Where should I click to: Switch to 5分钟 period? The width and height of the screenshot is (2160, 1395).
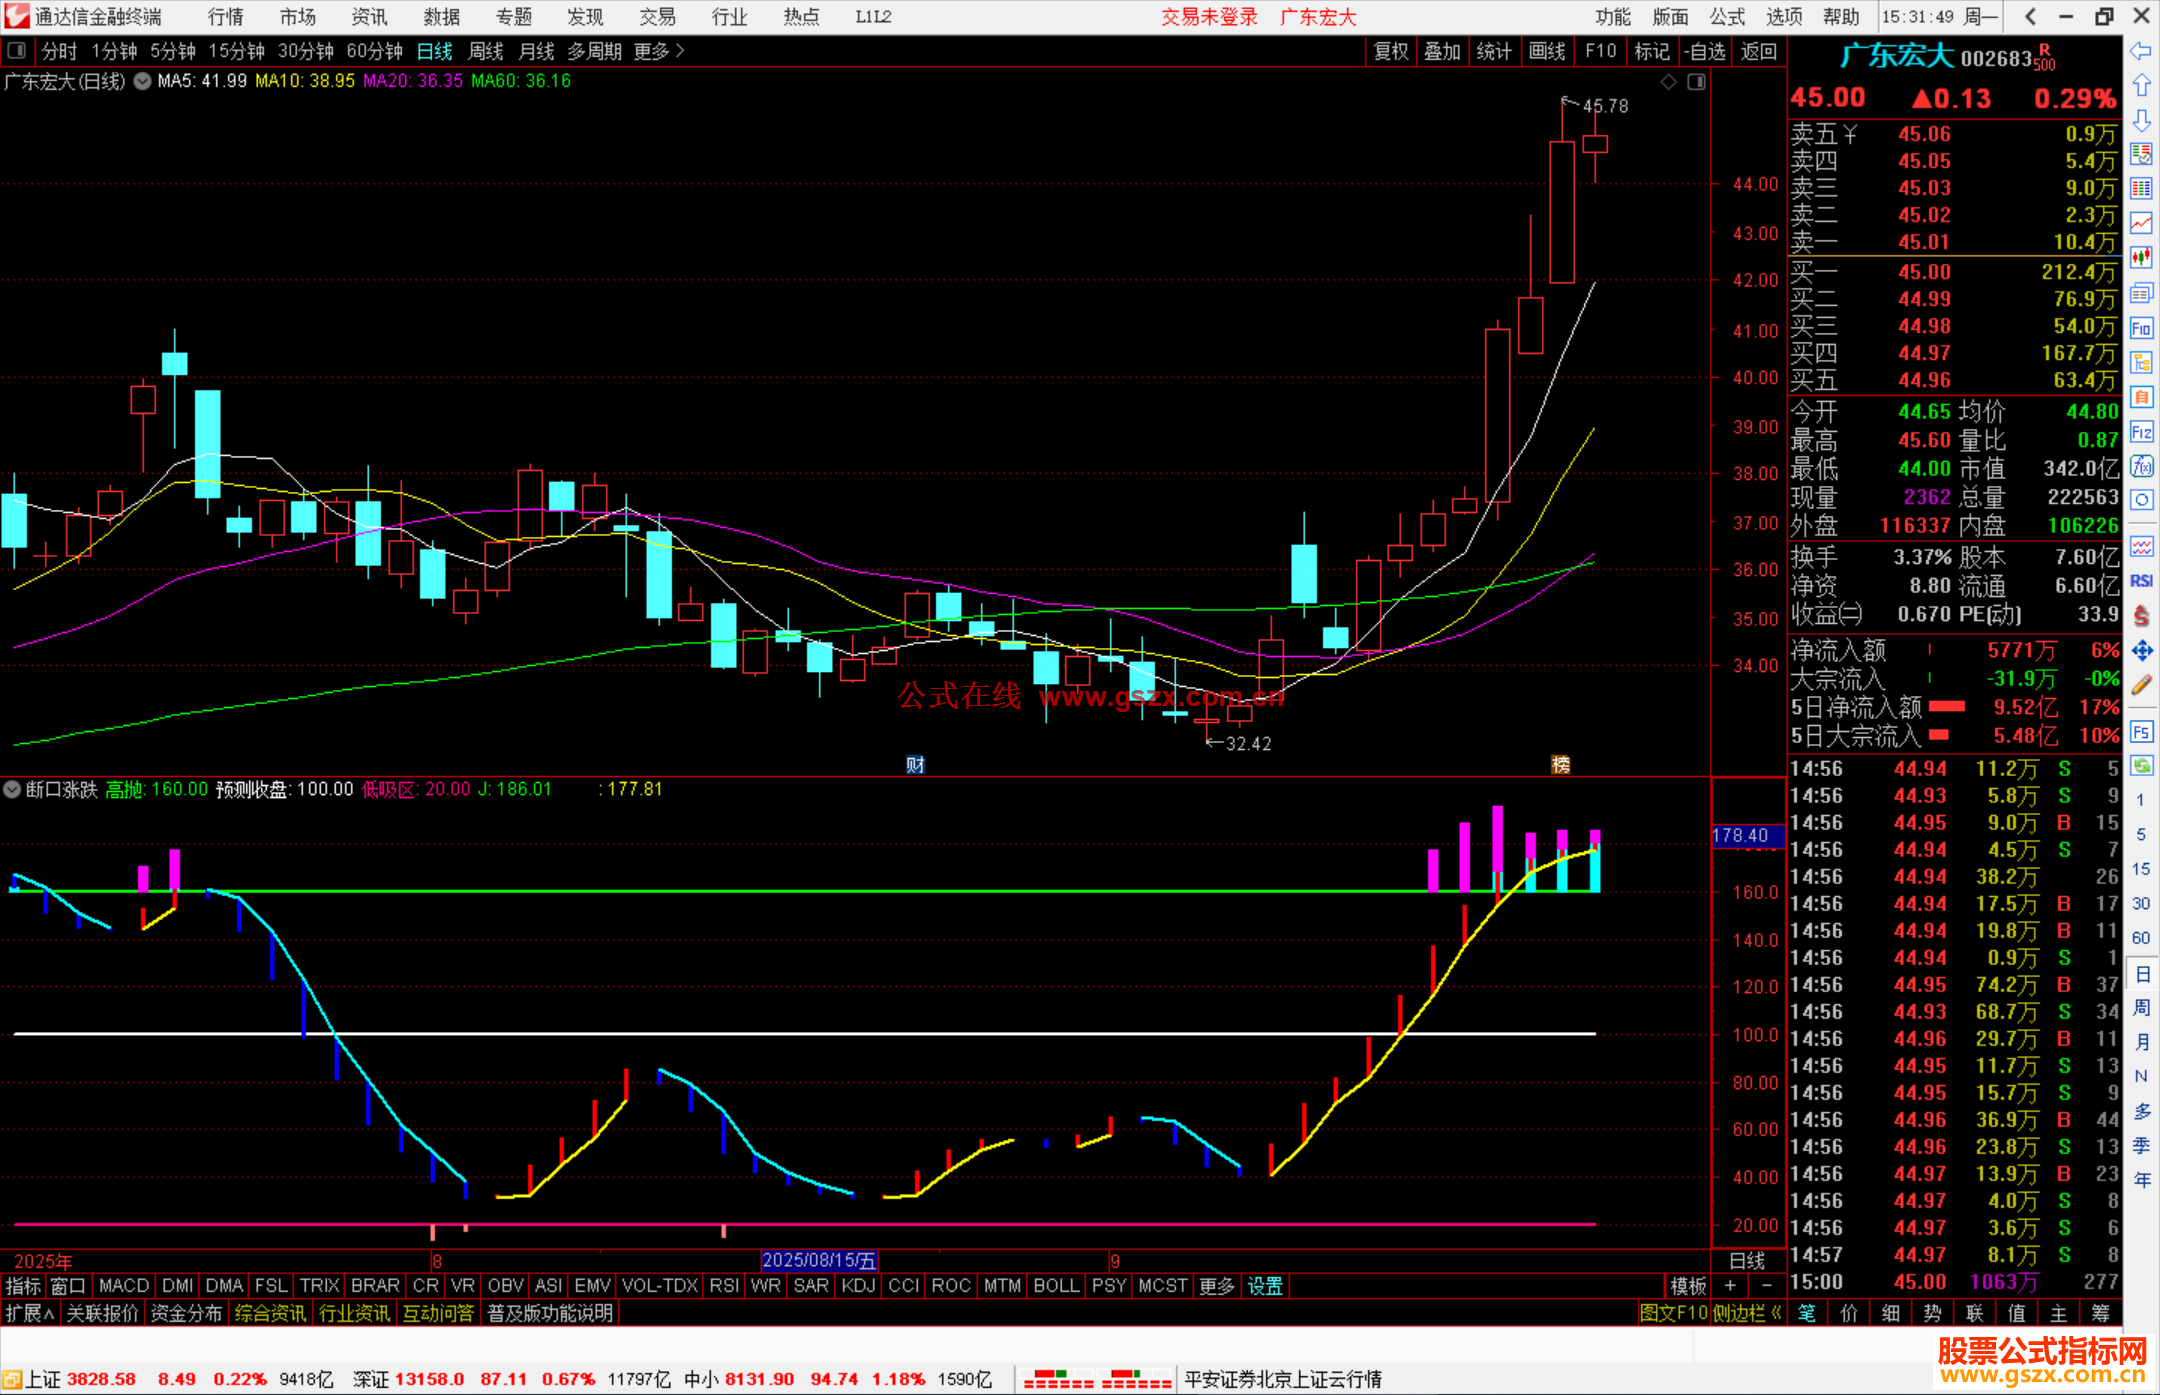173,51
